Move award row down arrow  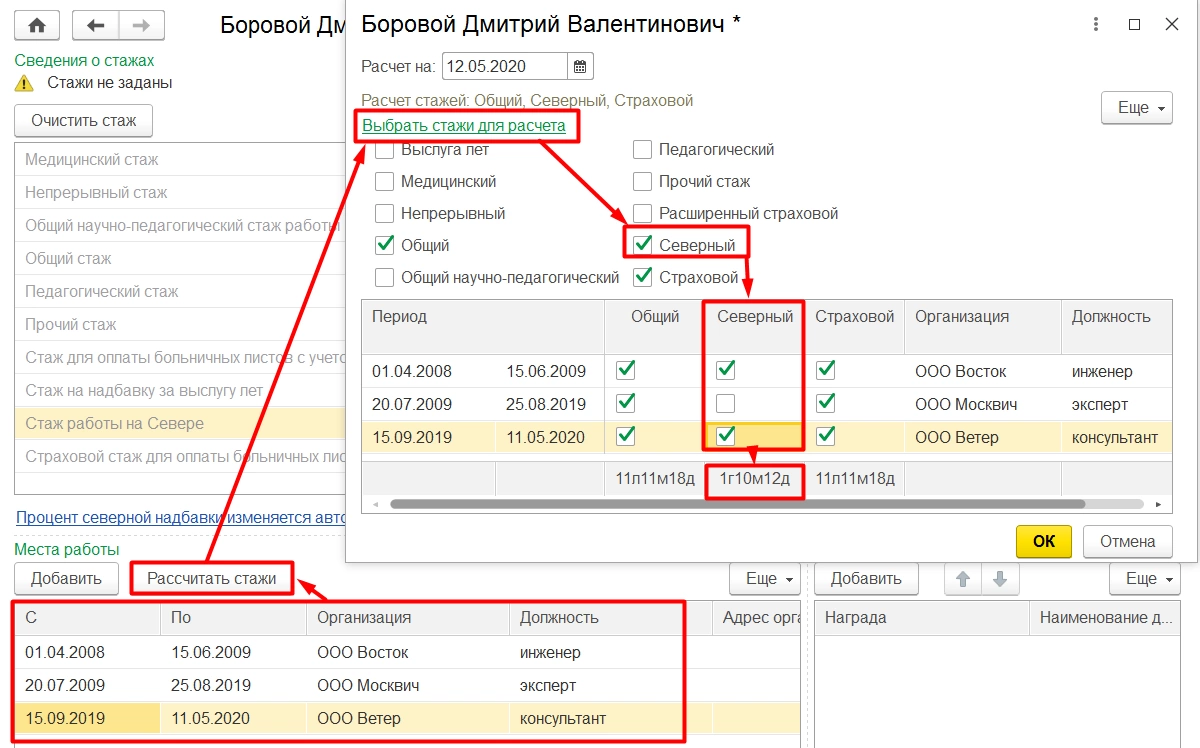1000,578
